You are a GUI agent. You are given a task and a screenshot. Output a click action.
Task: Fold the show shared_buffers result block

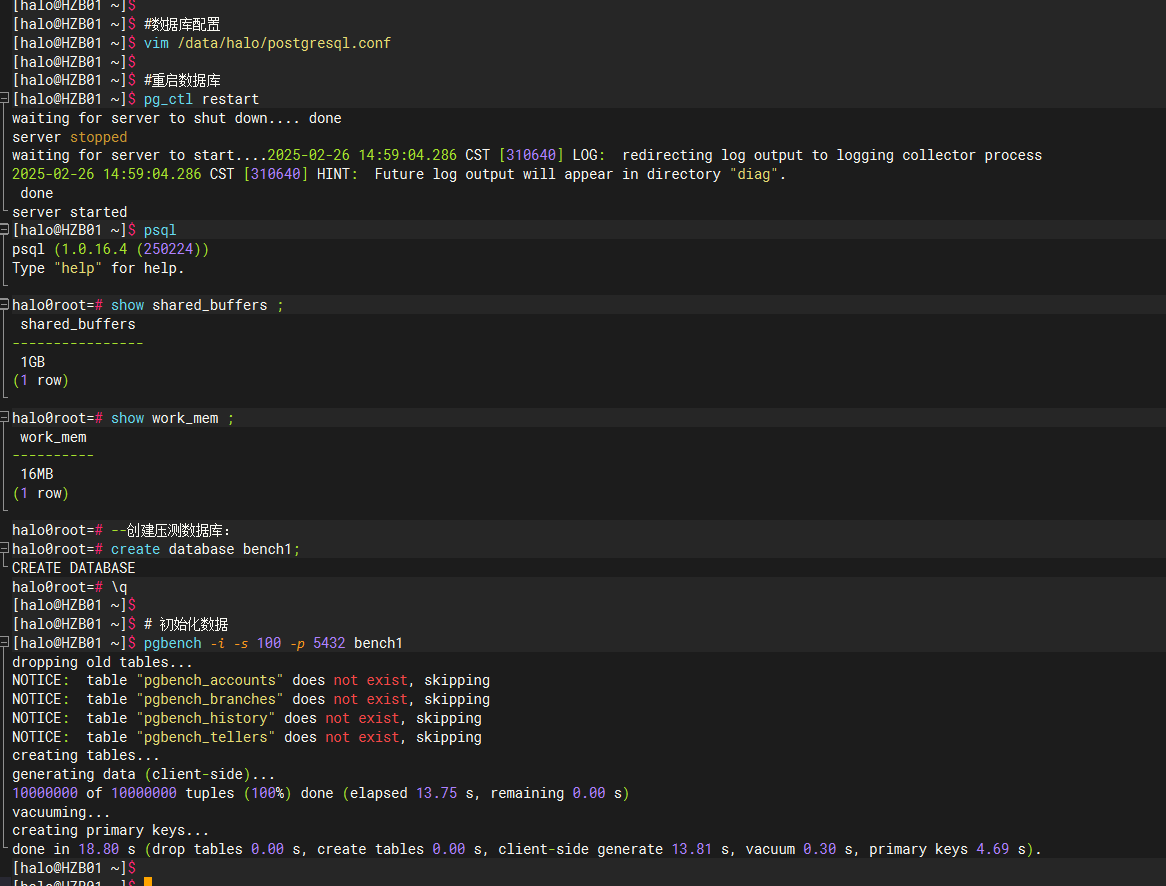tap(4, 304)
